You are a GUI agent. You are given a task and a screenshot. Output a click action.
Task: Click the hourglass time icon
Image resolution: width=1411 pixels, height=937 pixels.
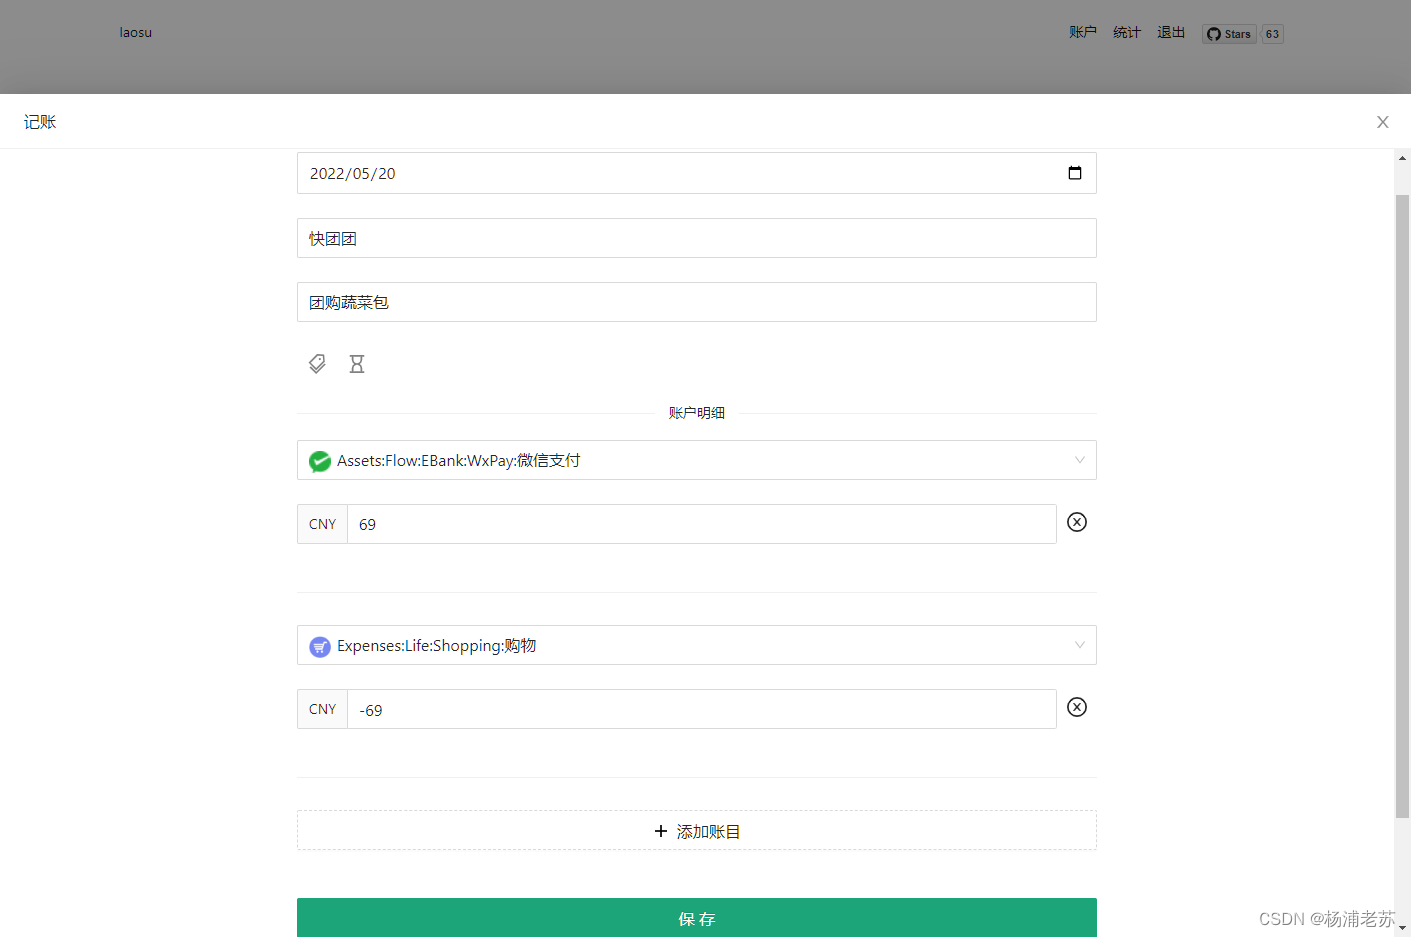point(357,363)
